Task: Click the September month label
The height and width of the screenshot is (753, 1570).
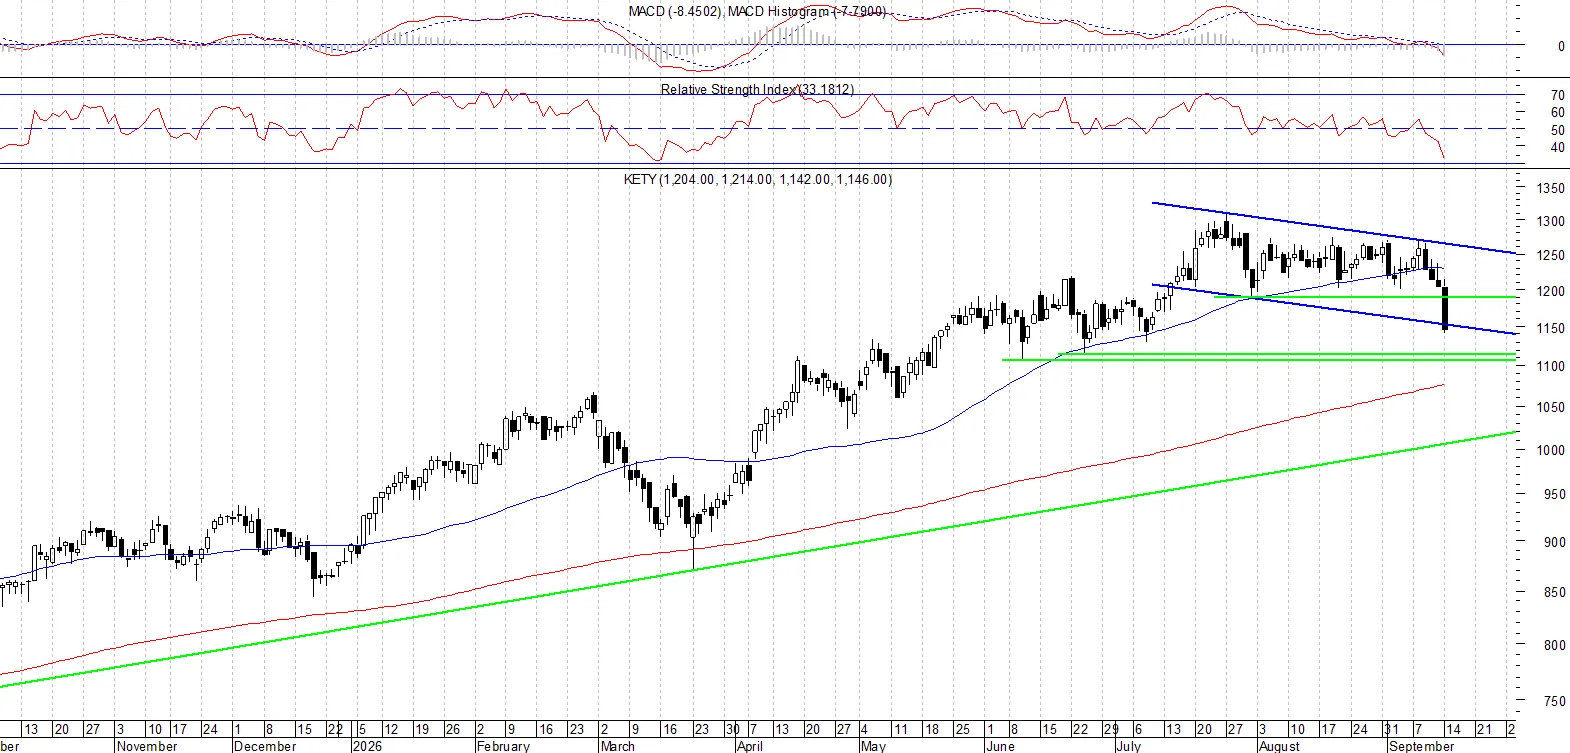Action: (x=1421, y=746)
